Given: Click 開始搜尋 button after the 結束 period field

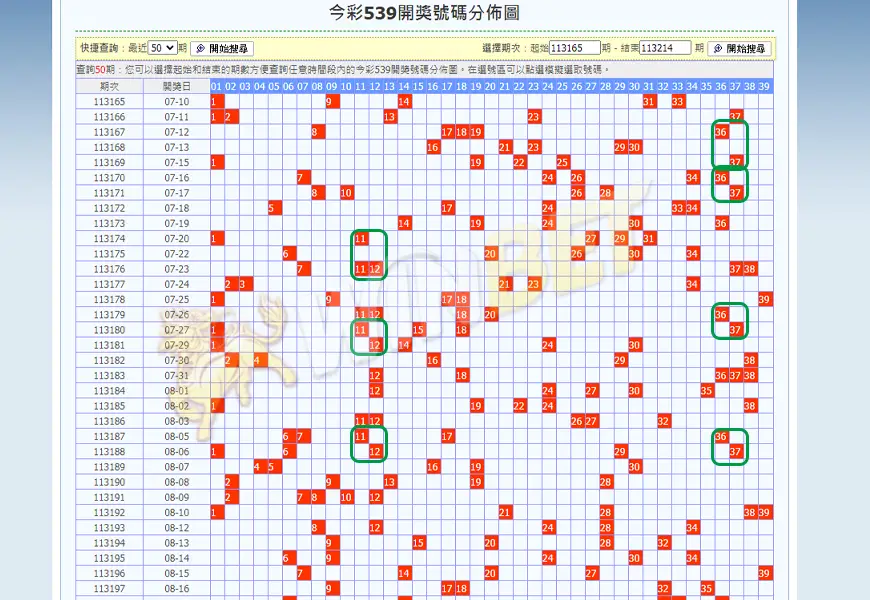Looking at the screenshot, I should (x=740, y=48).
